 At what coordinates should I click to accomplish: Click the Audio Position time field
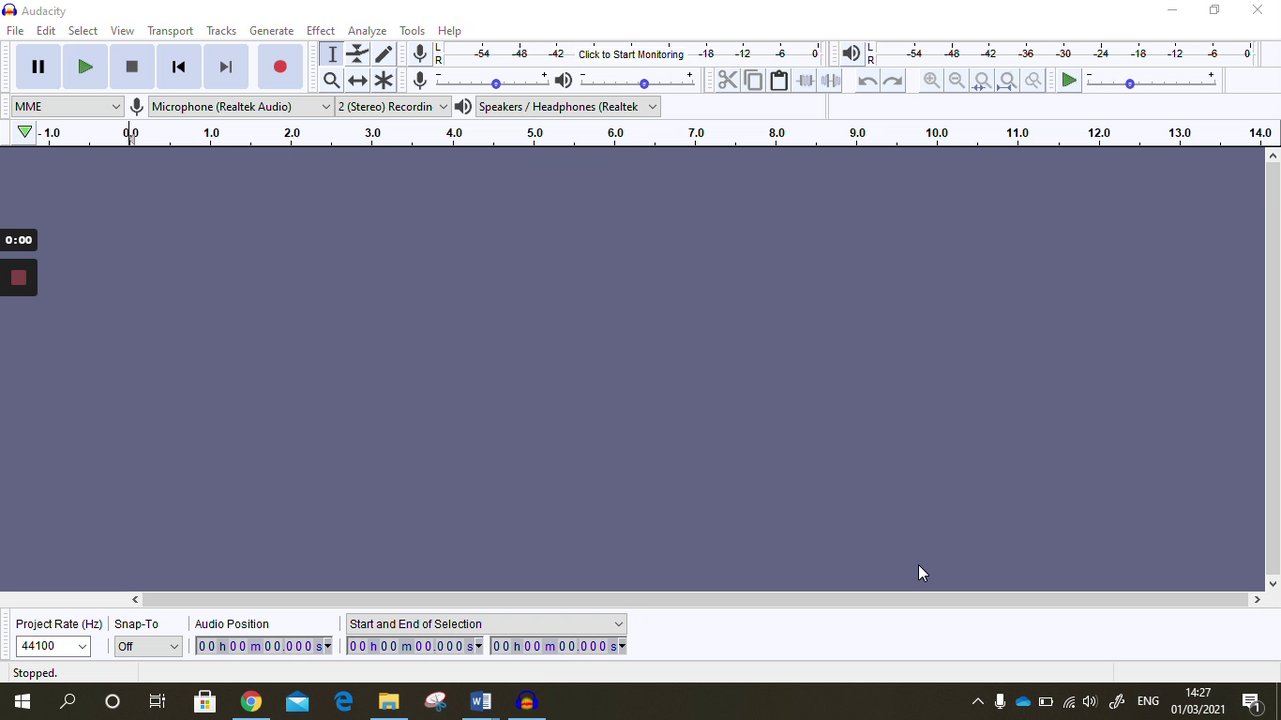coord(264,646)
